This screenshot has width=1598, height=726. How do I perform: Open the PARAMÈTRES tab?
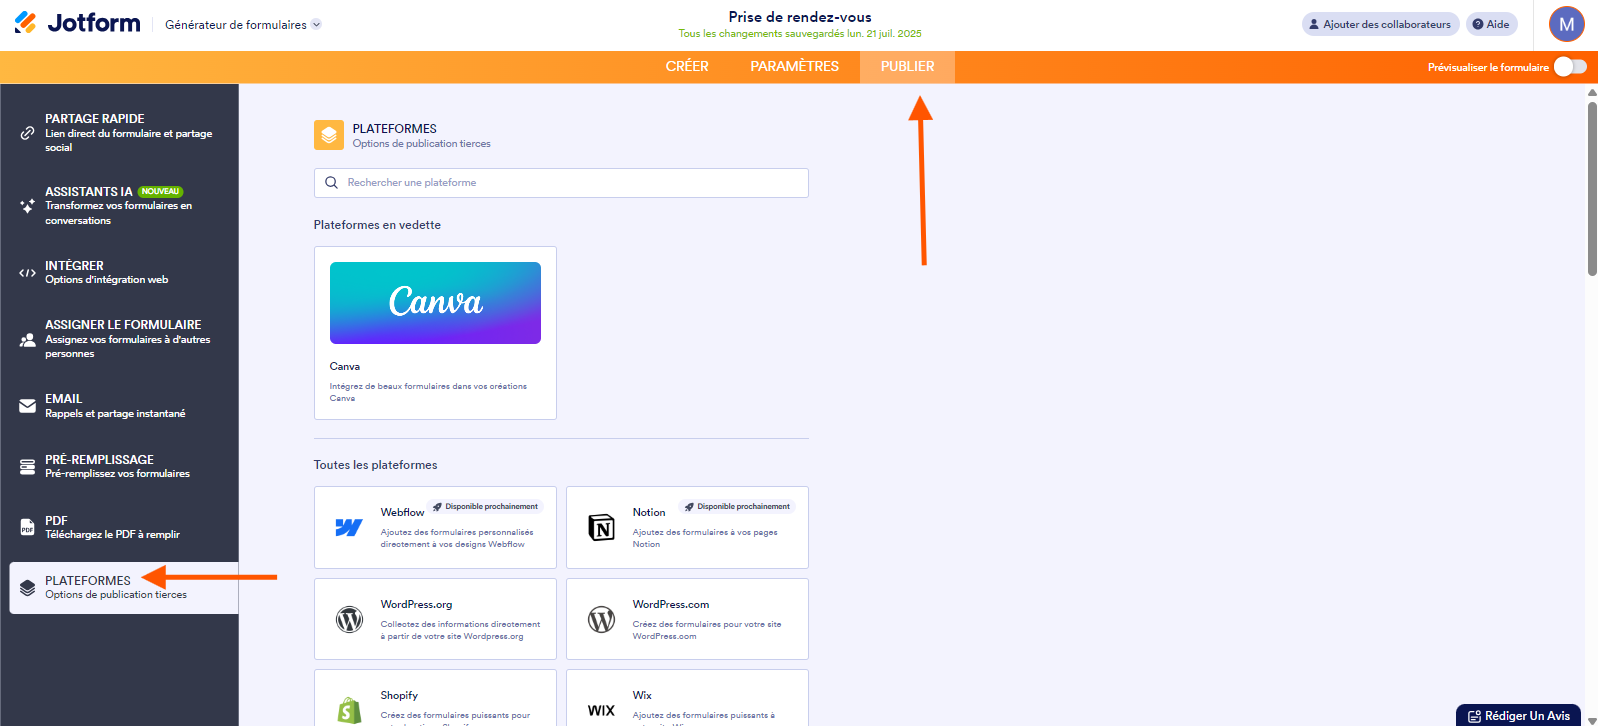coord(795,67)
